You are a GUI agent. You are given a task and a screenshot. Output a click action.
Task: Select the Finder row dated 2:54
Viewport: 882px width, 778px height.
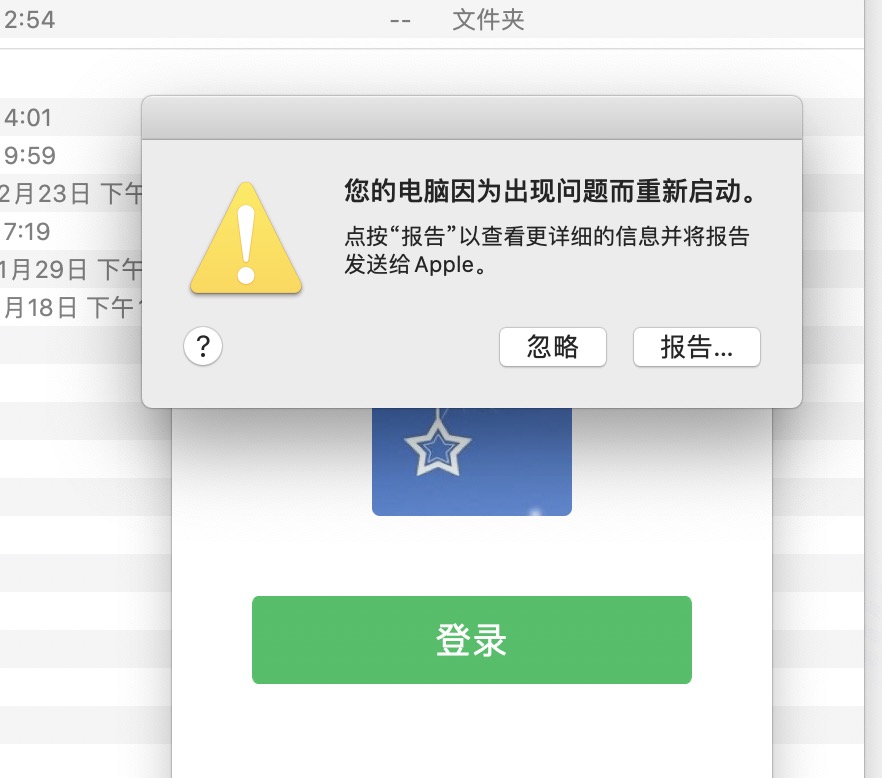pyautogui.click(x=431, y=20)
